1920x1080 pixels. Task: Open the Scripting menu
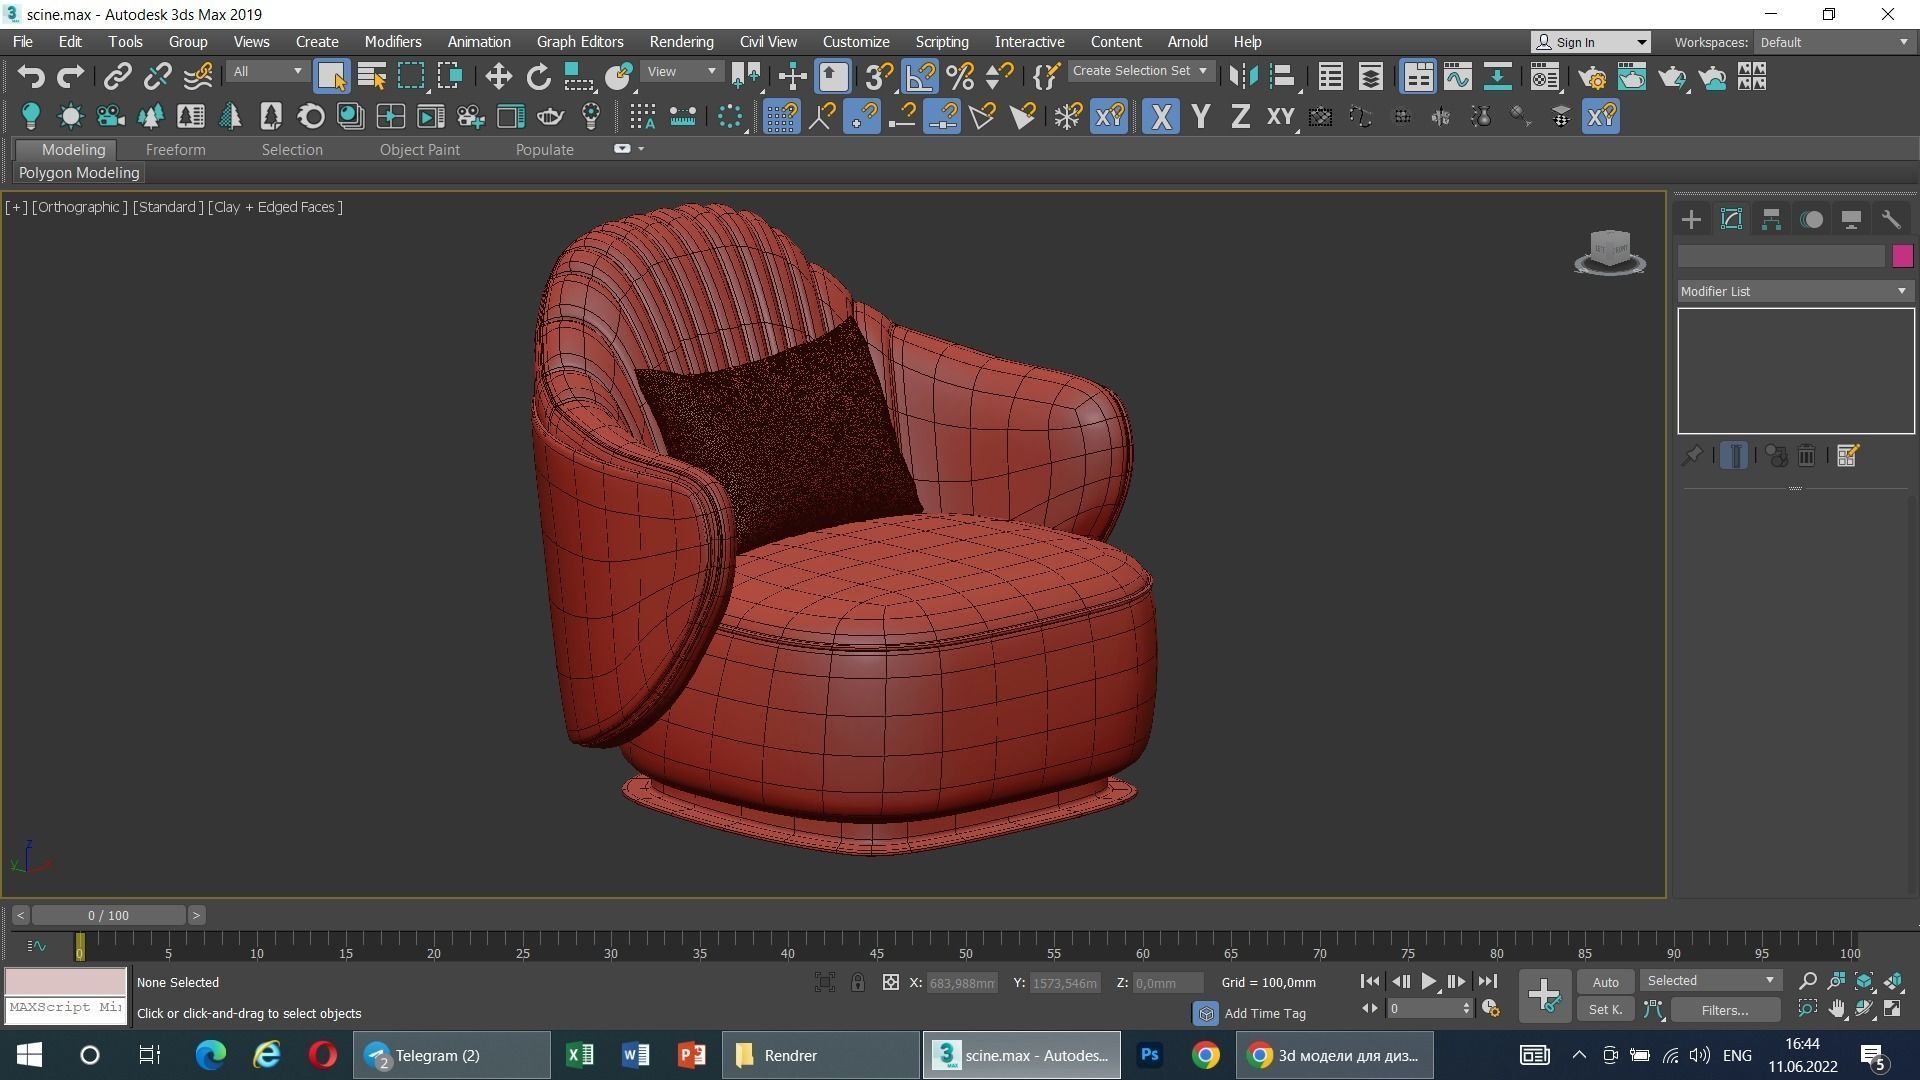point(942,42)
